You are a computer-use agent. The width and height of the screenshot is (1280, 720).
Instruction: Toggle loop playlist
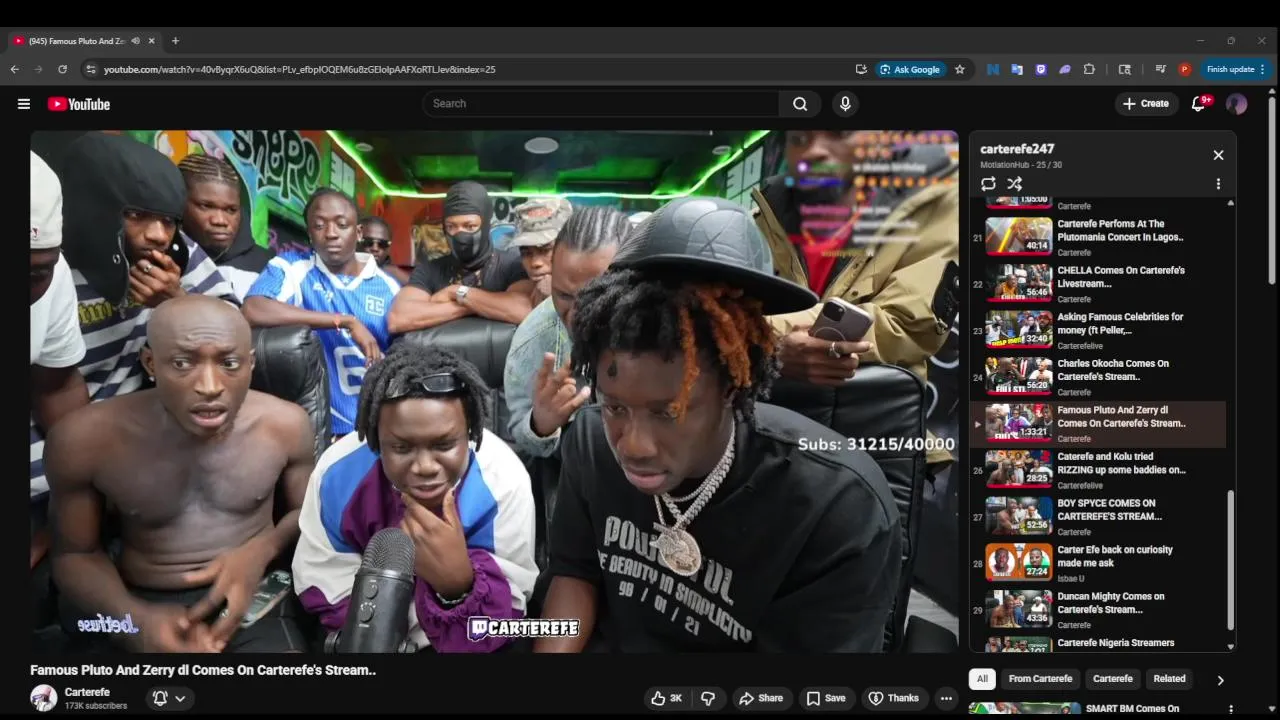[988, 184]
